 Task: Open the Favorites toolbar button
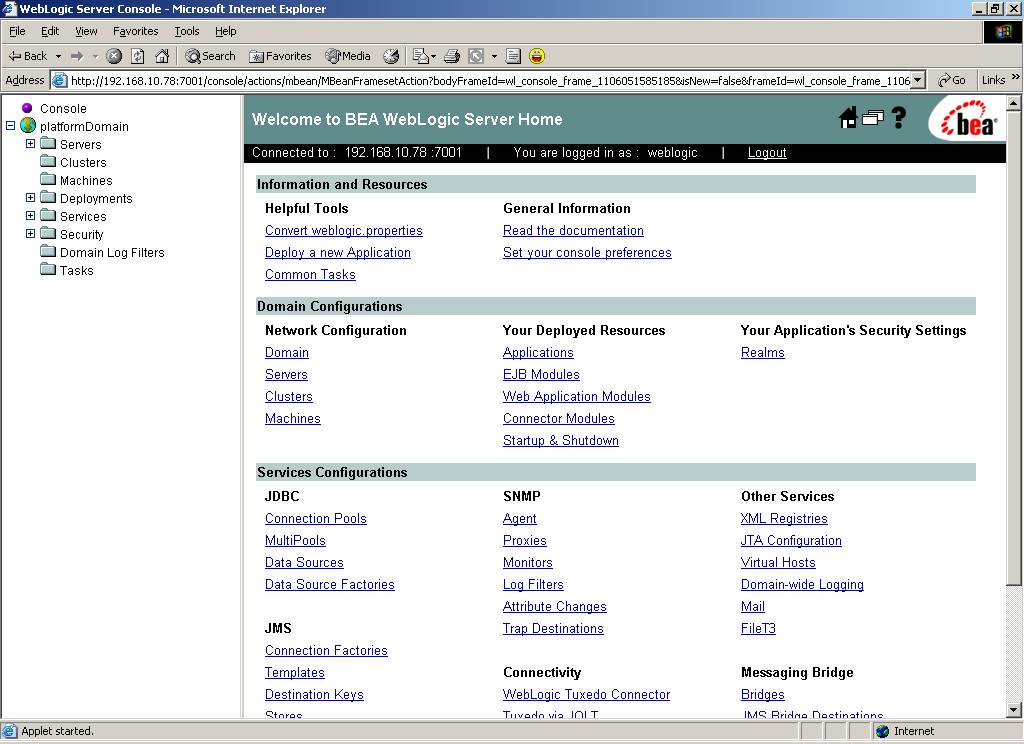[280, 56]
